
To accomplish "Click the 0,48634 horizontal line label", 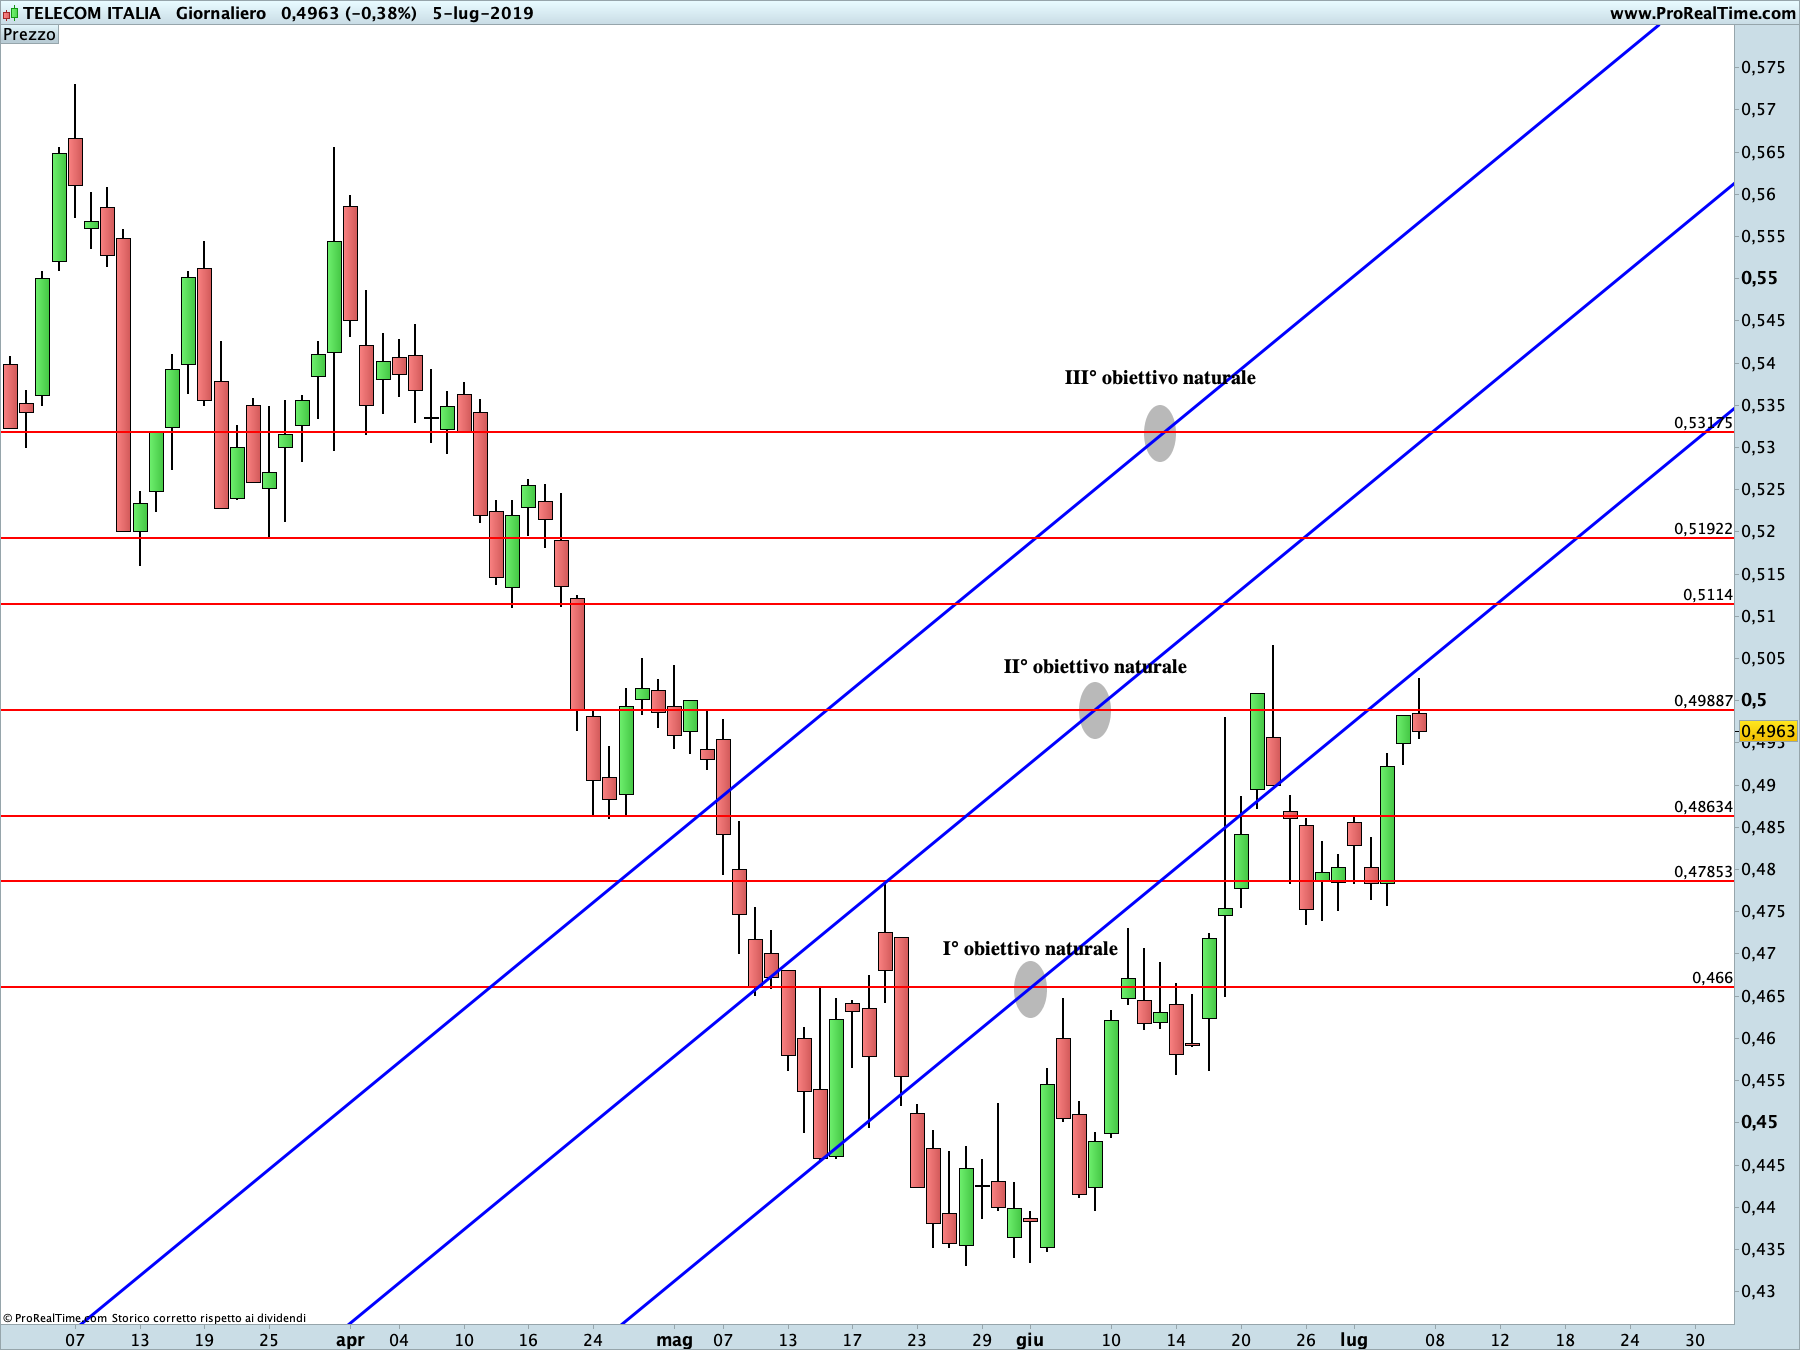I will tap(1703, 807).
